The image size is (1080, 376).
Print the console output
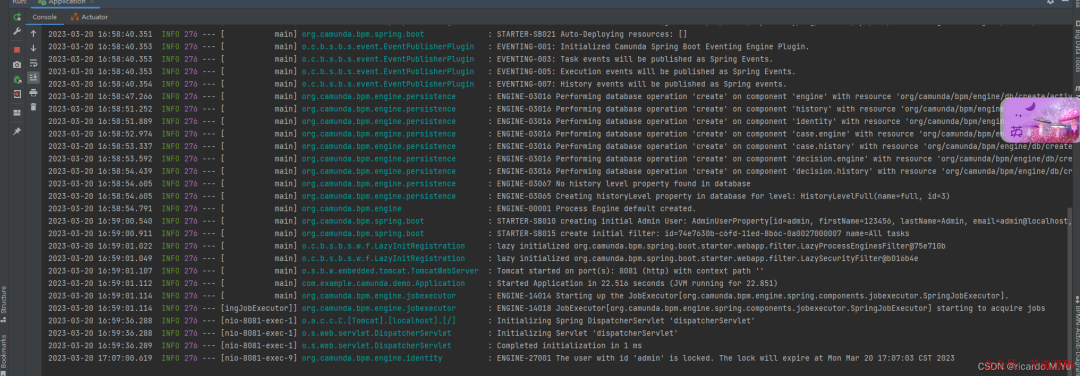coord(33,92)
